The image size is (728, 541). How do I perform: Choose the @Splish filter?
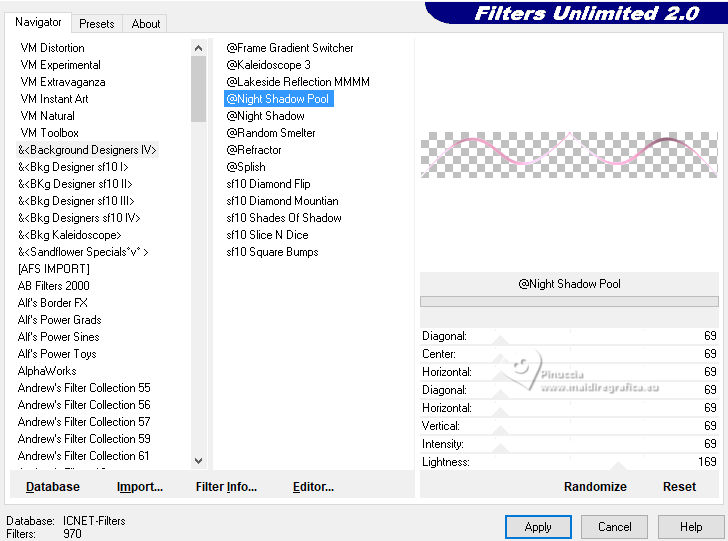[246, 167]
